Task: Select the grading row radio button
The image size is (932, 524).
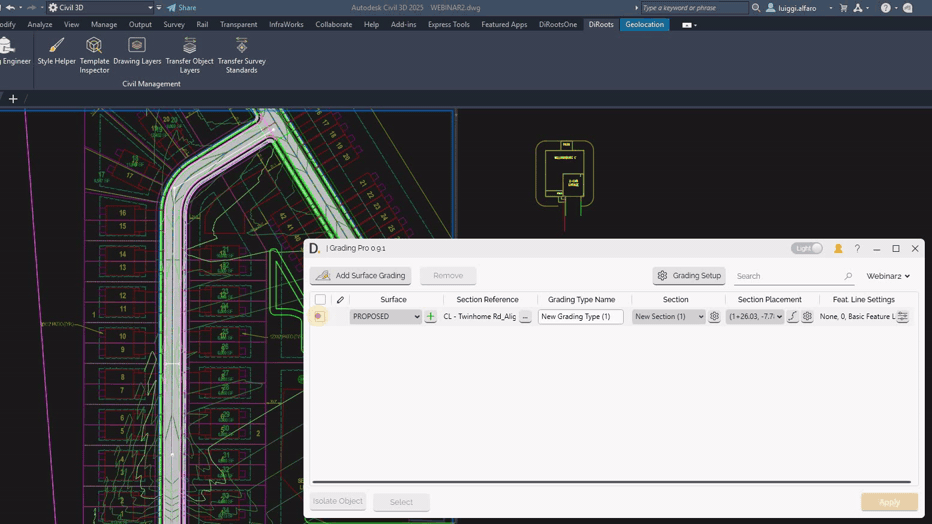Action: click(318, 317)
